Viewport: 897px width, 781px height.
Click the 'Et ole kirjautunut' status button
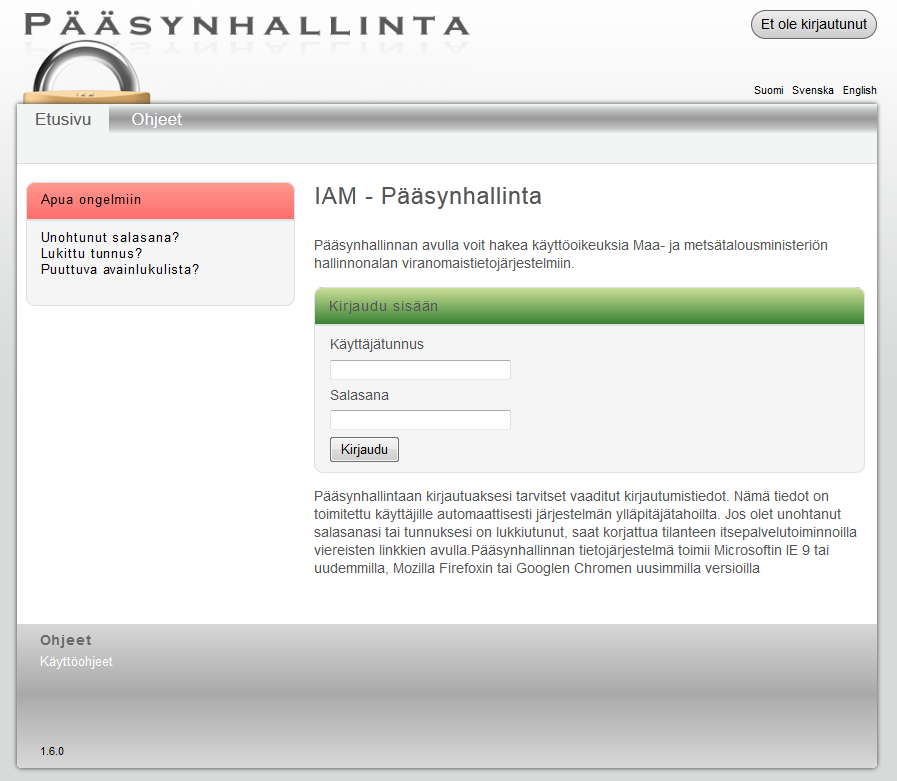[x=813, y=25]
